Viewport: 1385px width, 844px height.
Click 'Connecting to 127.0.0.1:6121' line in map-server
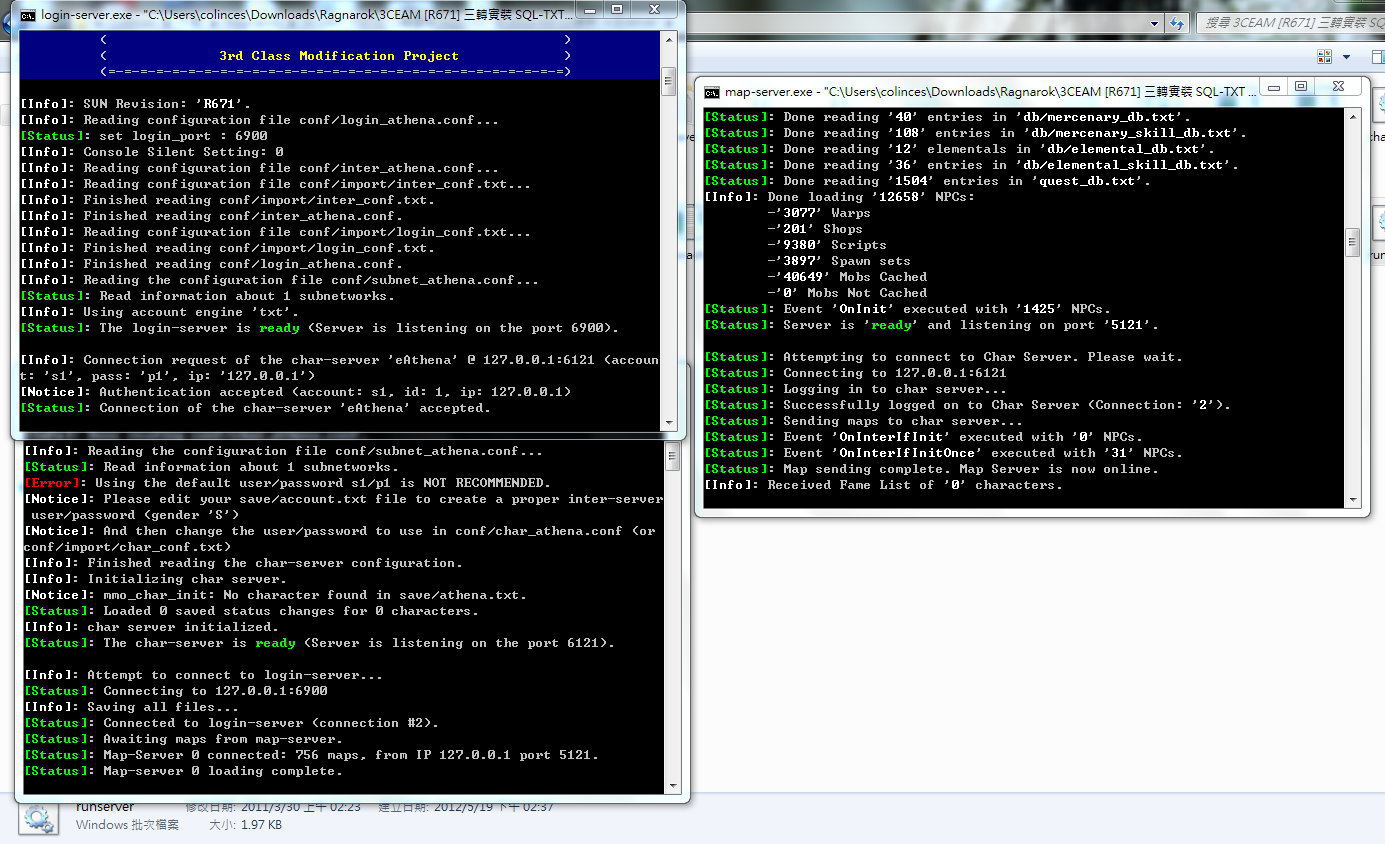pos(856,373)
